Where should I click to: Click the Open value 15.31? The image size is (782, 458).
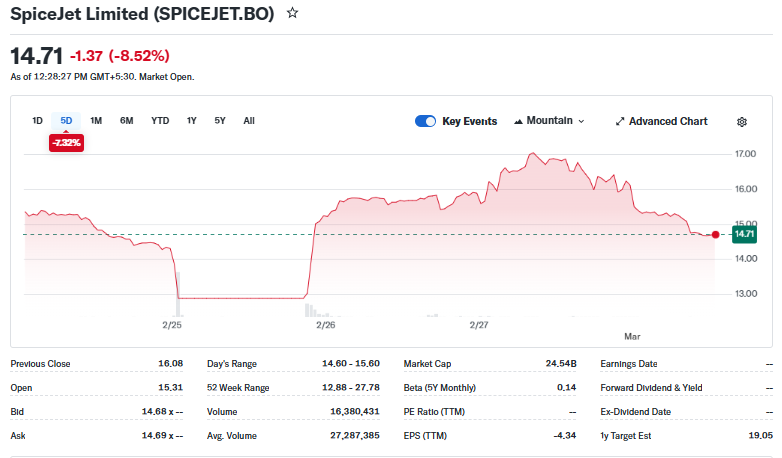(171, 387)
